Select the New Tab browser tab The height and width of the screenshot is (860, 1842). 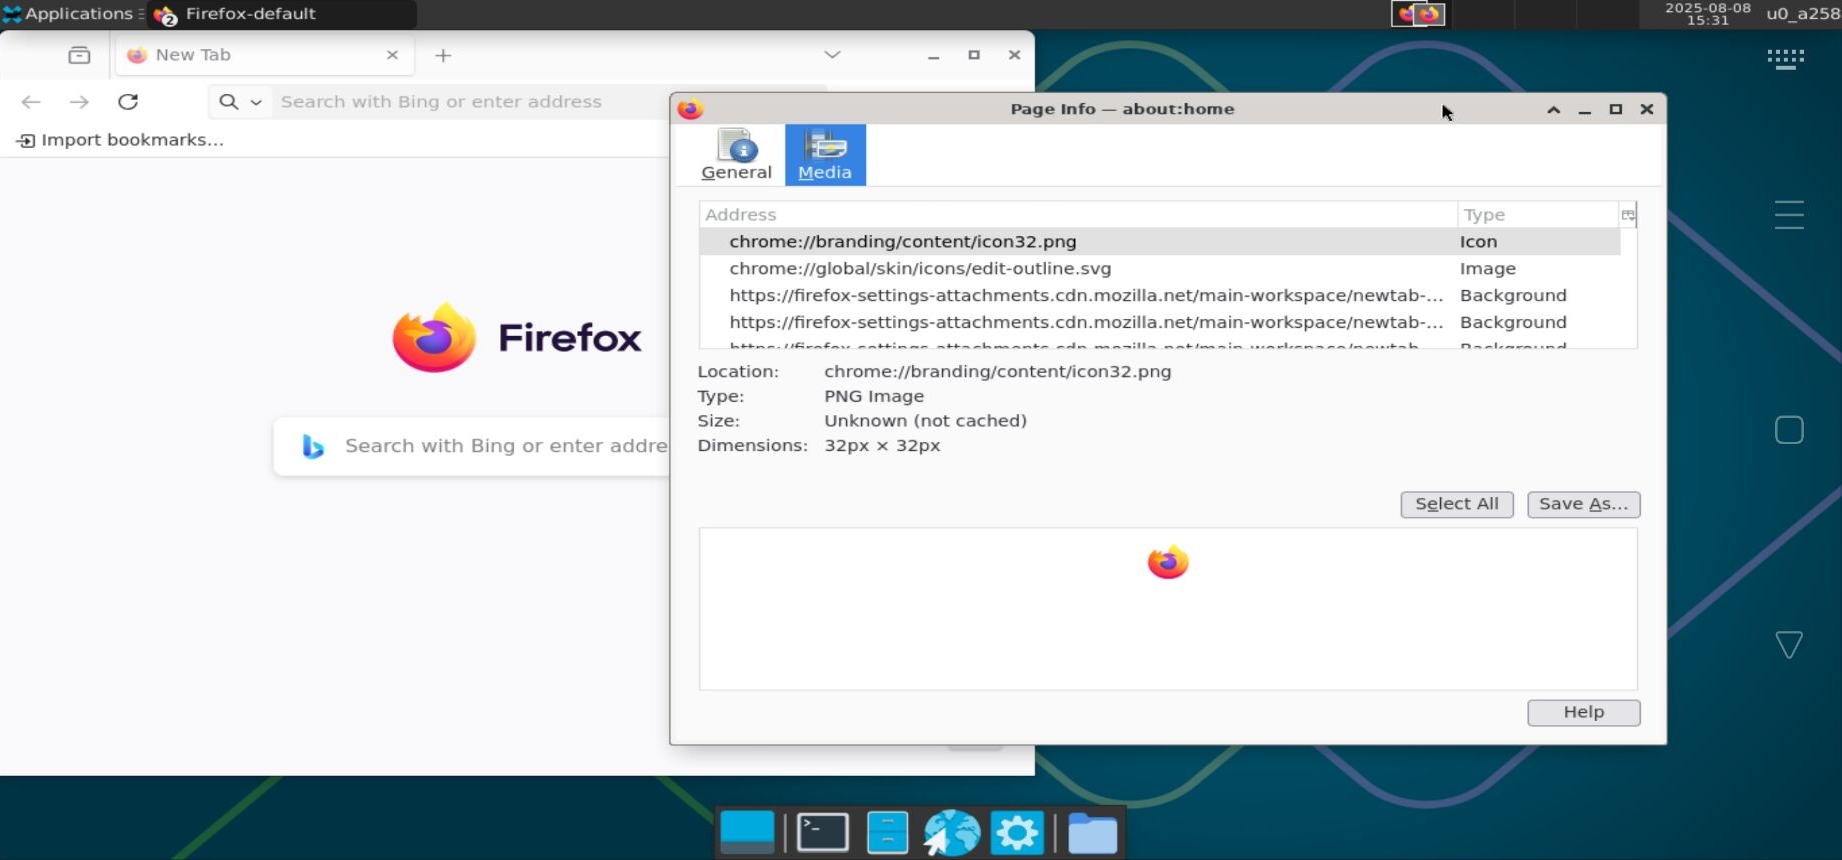coord(265,55)
